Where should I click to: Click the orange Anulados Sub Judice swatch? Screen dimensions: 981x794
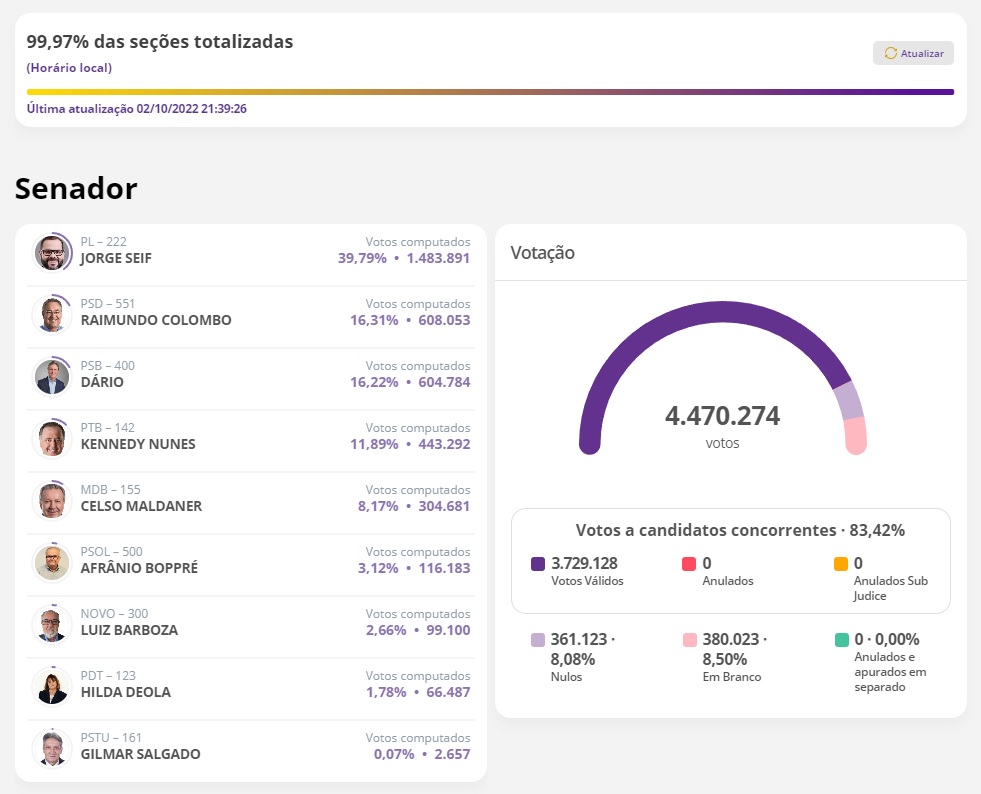pos(840,564)
